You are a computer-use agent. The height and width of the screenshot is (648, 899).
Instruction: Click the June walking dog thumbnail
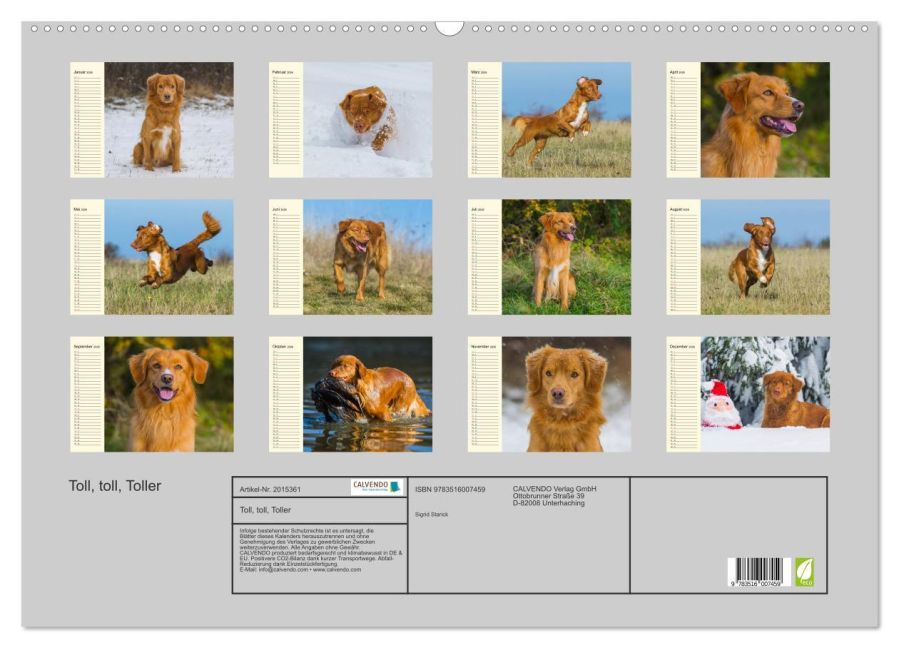click(x=351, y=257)
